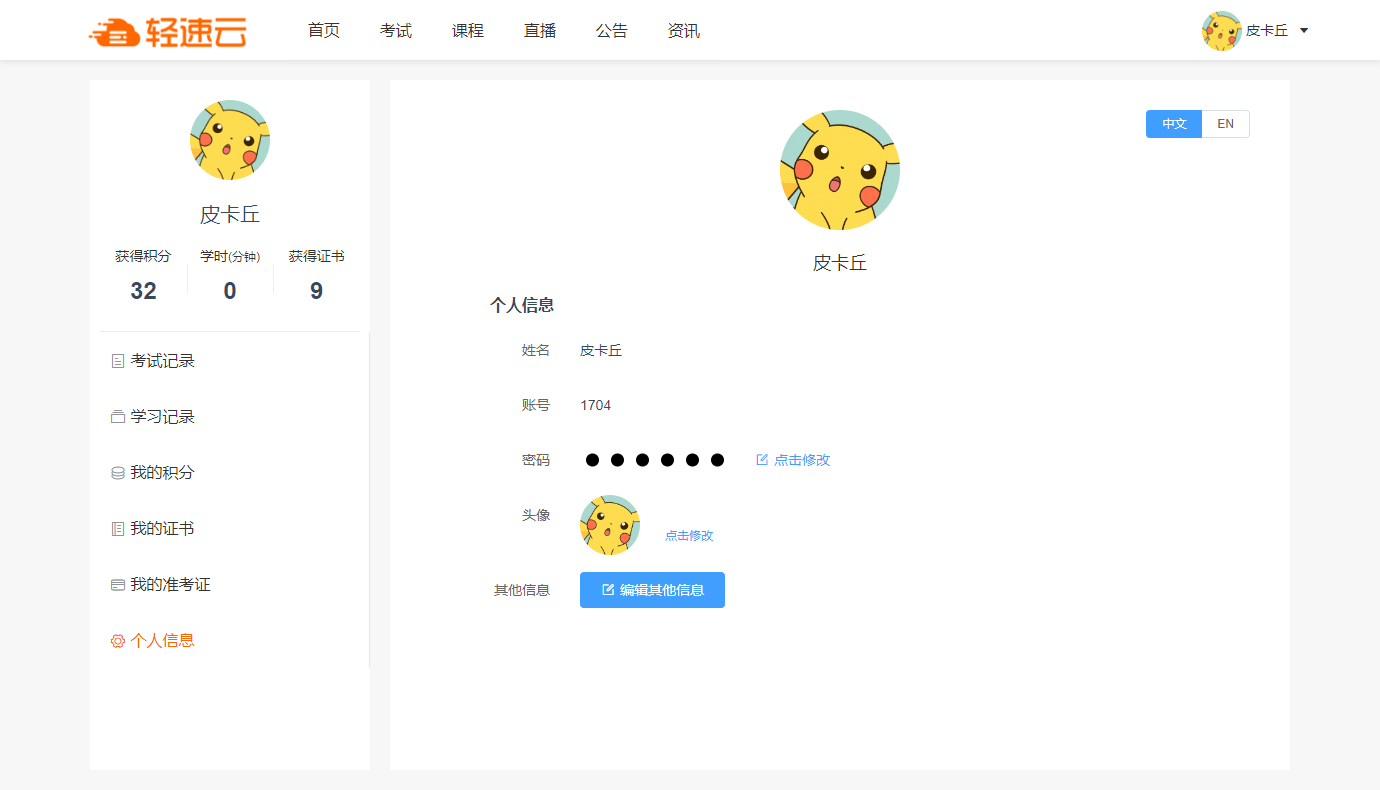Click the pencil icon in 编辑其他信息 button
The height and width of the screenshot is (790, 1380).
pyautogui.click(x=608, y=590)
